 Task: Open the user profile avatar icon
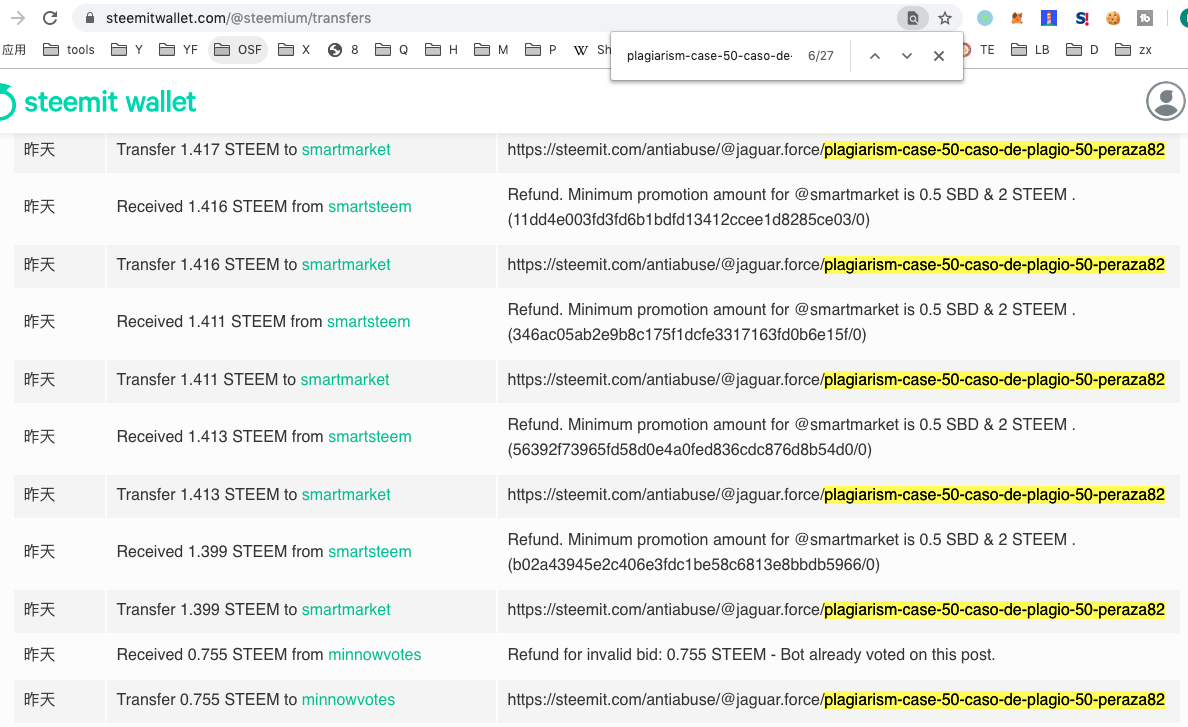1166,101
